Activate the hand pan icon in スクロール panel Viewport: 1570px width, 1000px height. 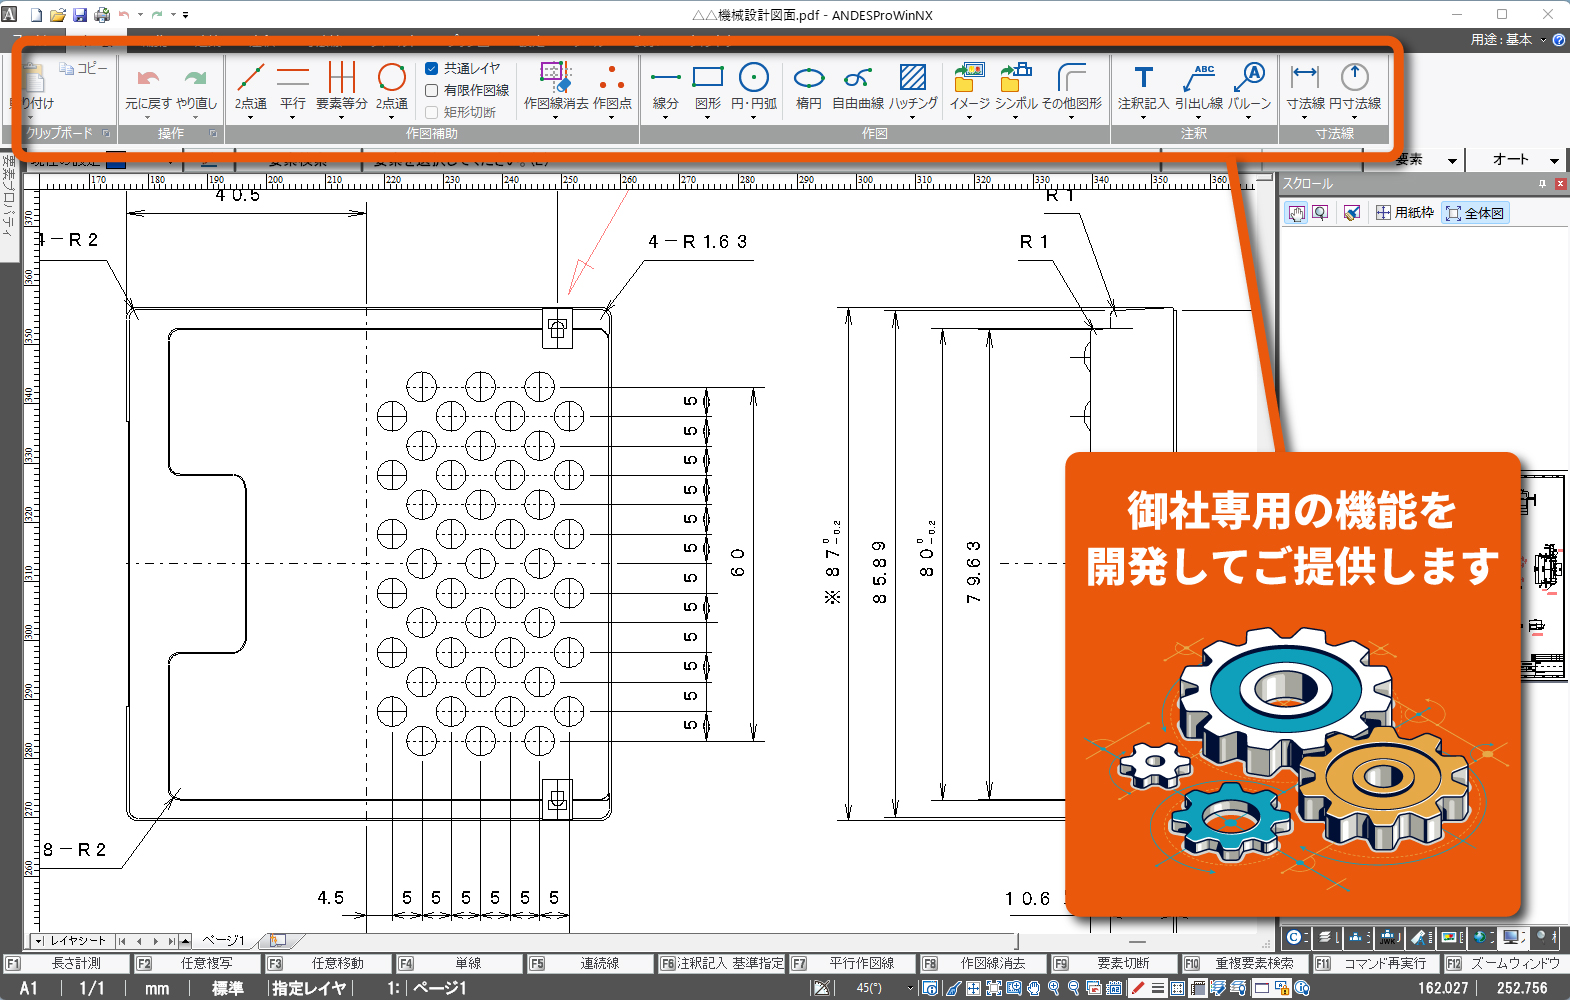point(1296,213)
